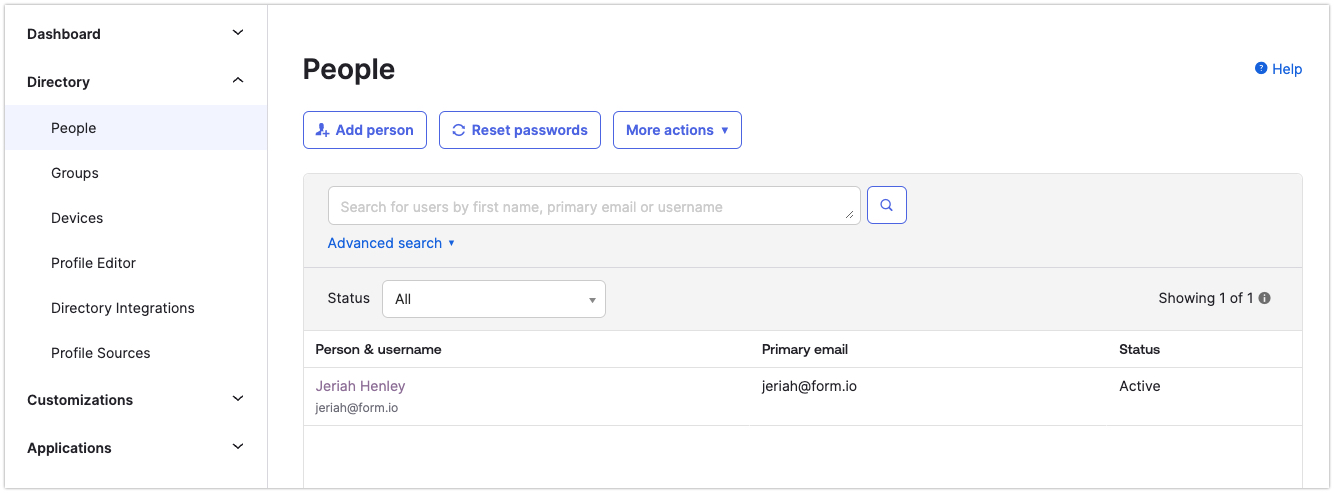Open Profile Editor from the sidebar
The width and height of the screenshot is (1334, 493).
(x=93, y=263)
